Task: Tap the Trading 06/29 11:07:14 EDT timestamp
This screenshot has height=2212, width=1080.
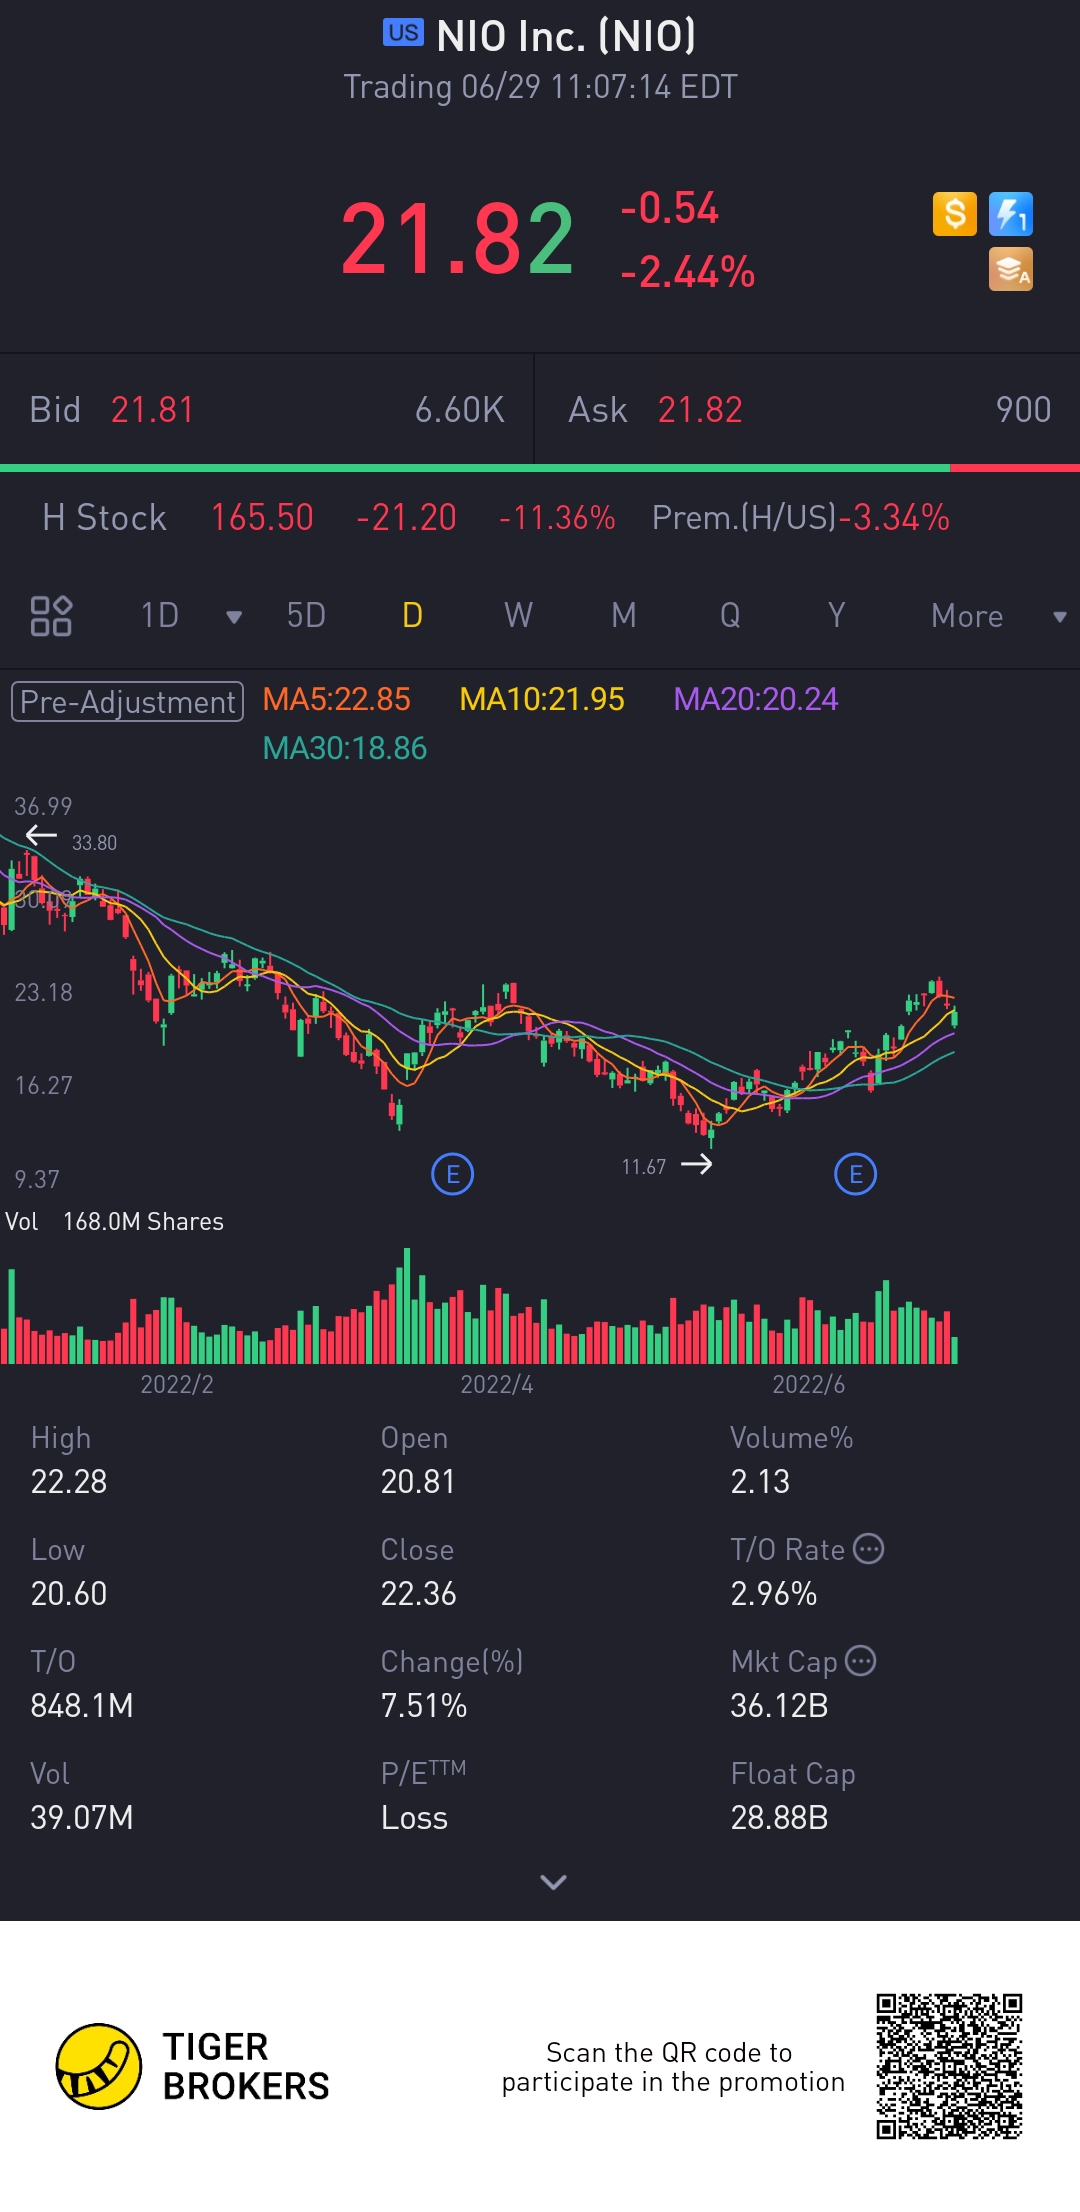Action: click(x=541, y=87)
